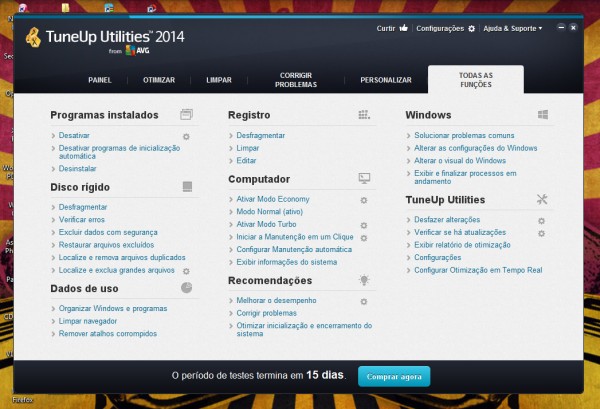Open Localize e remova arquivos duplicados
The width and height of the screenshot is (600, 409).
click(x=122, y=257)
